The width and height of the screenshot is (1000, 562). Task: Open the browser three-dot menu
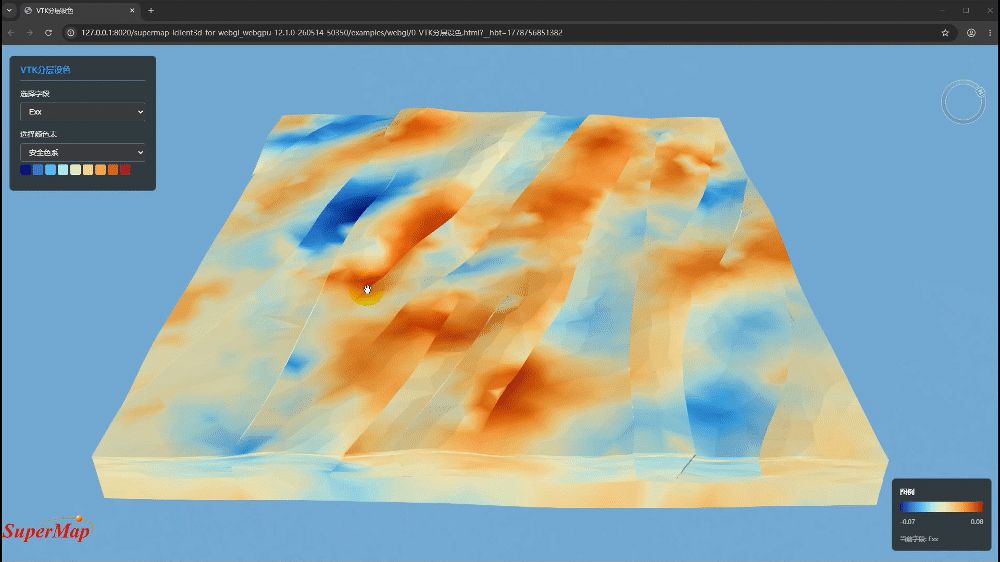990,33
